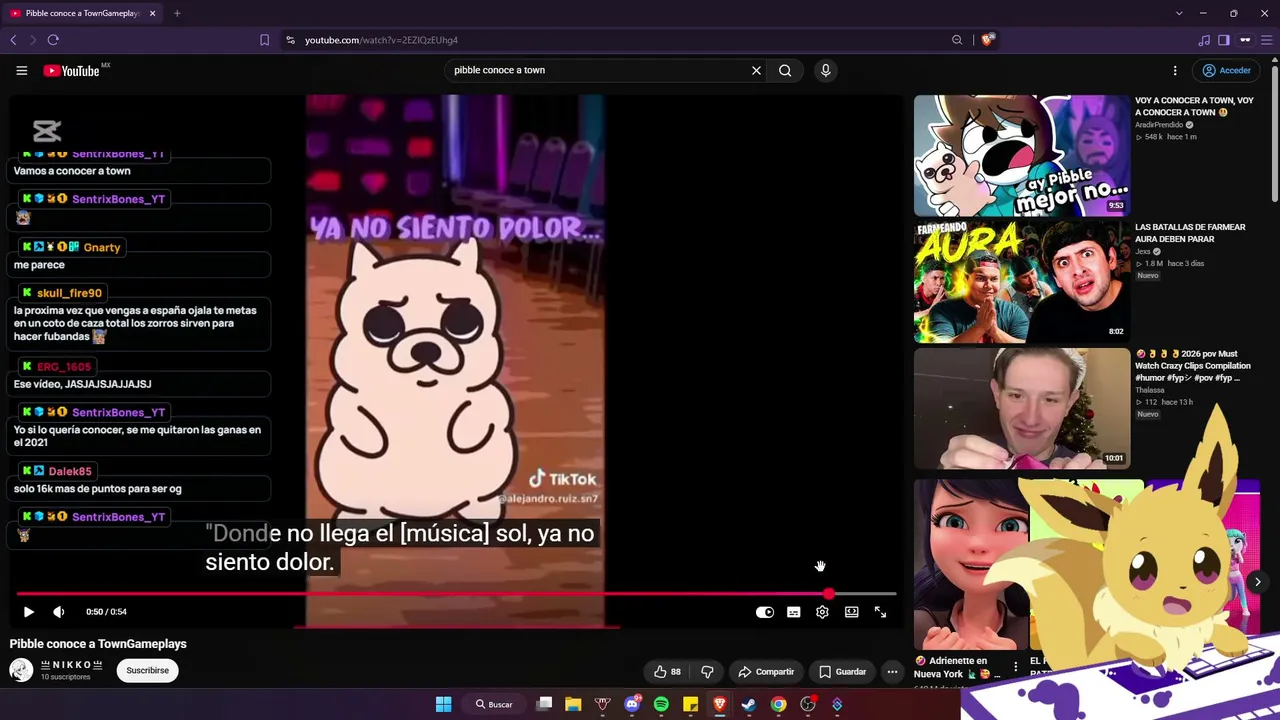Sign in with the Acceder button
The image size is (1280, 720).
[x=1227, y=71]
